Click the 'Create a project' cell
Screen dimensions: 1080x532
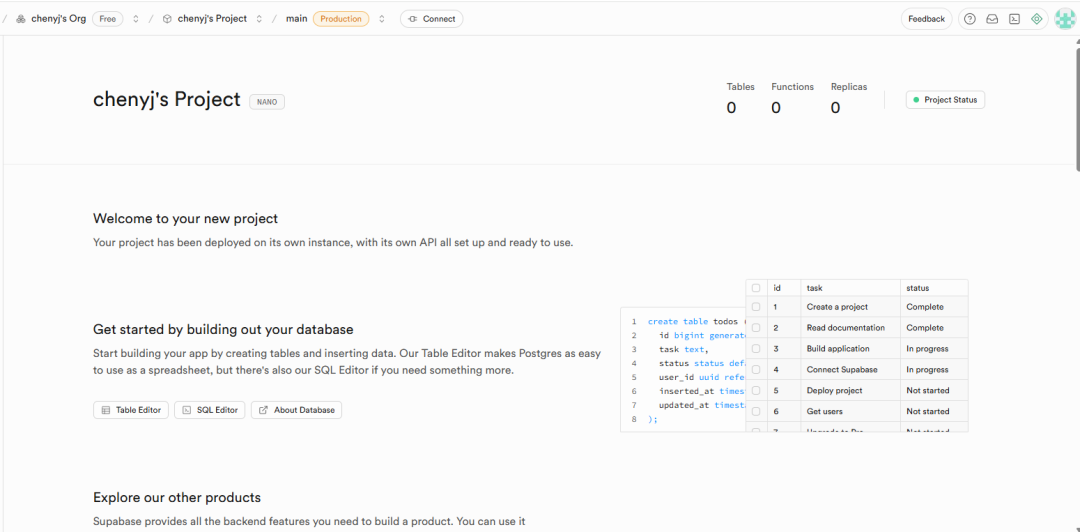point(850,307)
